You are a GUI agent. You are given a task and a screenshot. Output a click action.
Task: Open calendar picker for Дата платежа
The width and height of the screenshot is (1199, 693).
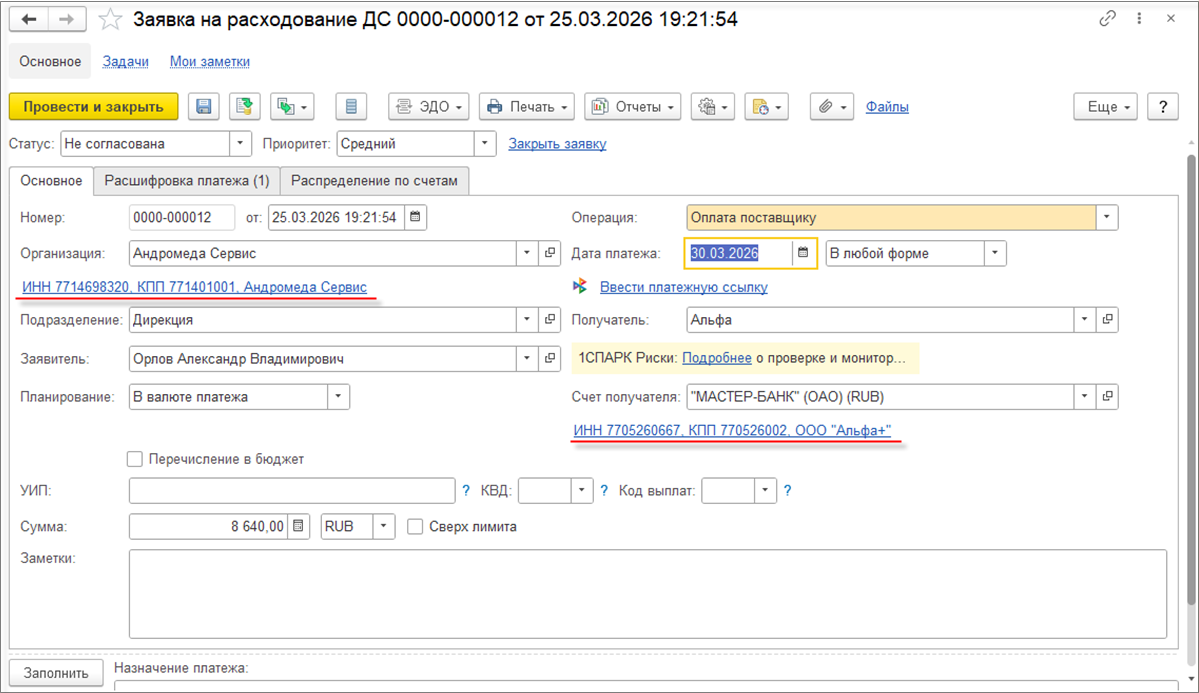tap(802, 253)
